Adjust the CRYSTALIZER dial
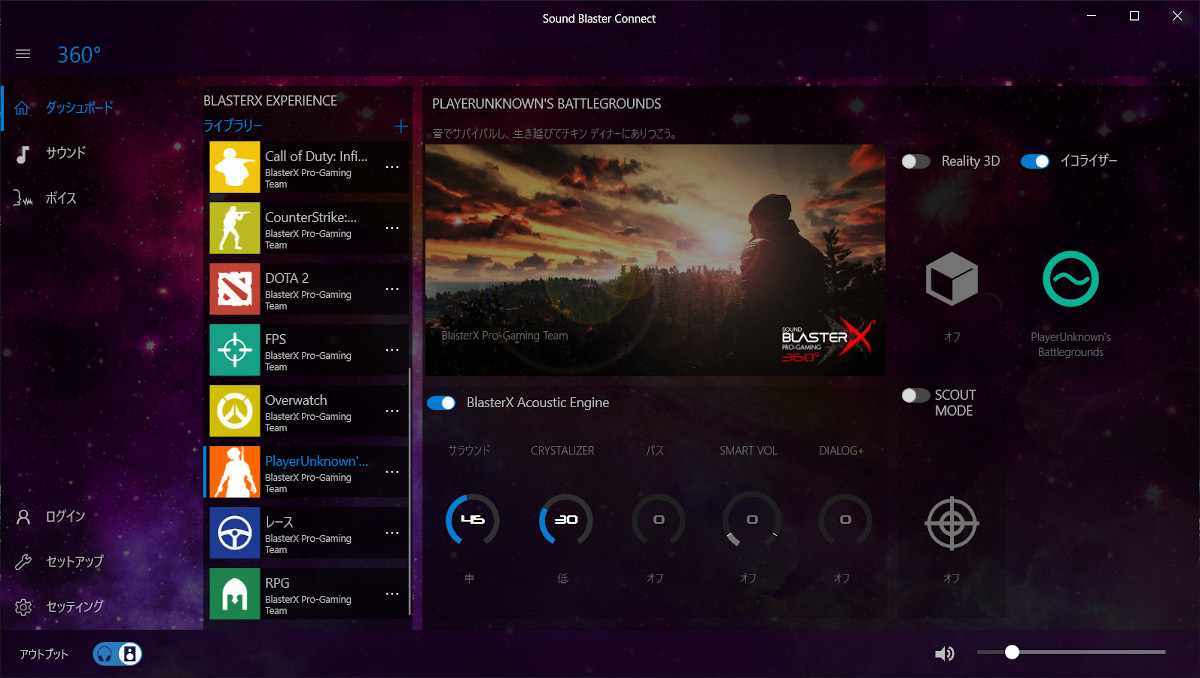The height and width of the screenshot is (678, 1200). click(565, 520)
